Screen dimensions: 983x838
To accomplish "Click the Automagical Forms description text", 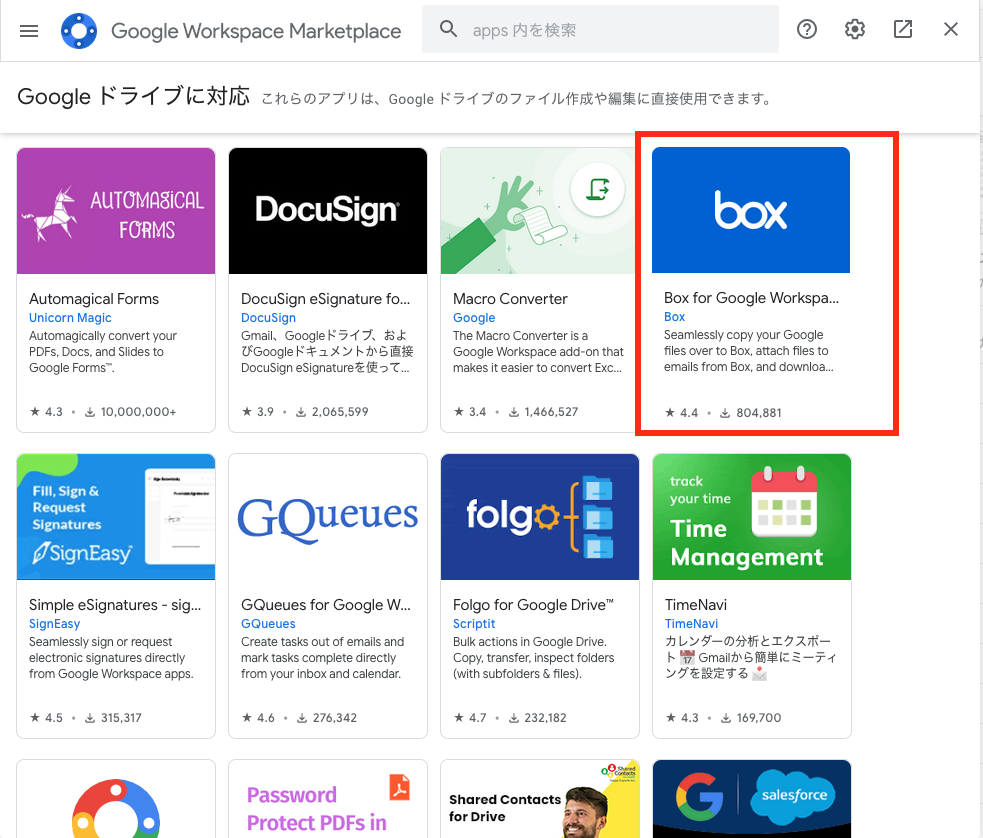I will point(103,352).
